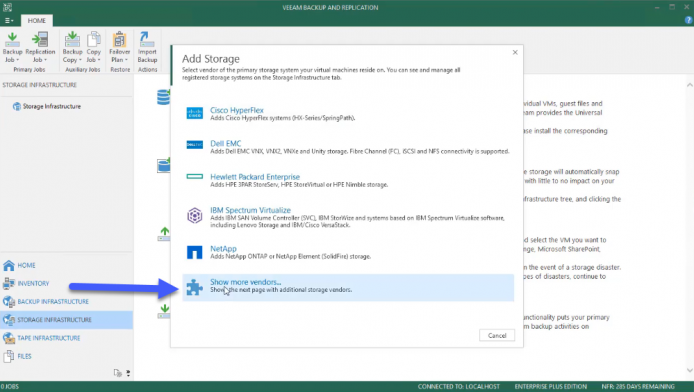This screenshot has width=694, height=392.
Task: Click the Dell EMC vendor icon
Action: point(194,144)
